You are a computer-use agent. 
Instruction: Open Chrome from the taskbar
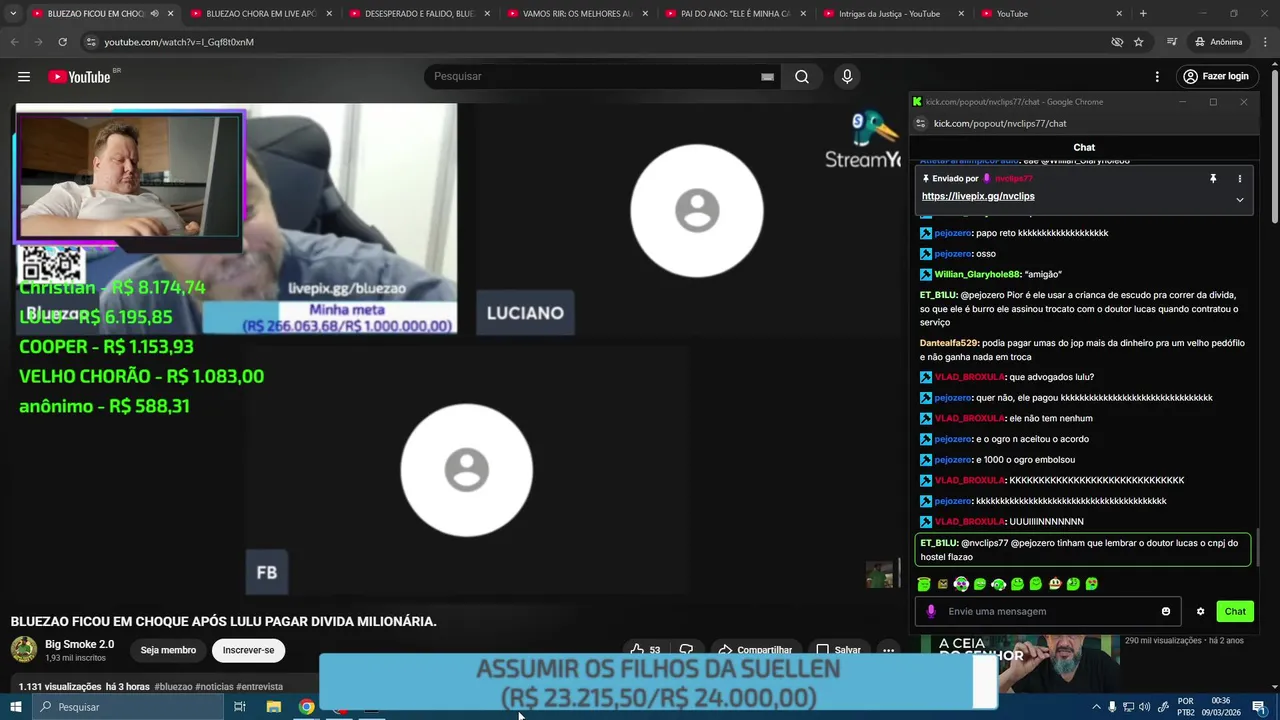pos(307,707)
